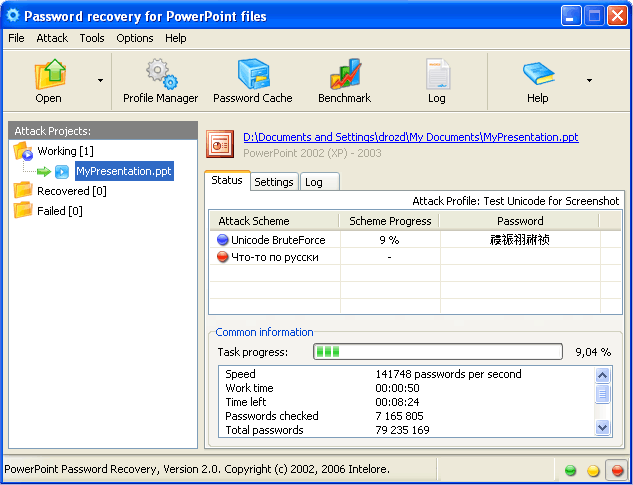The image size is (633, 485).
Task: Click the copyright text in status bar
Action: coord(197,469)
